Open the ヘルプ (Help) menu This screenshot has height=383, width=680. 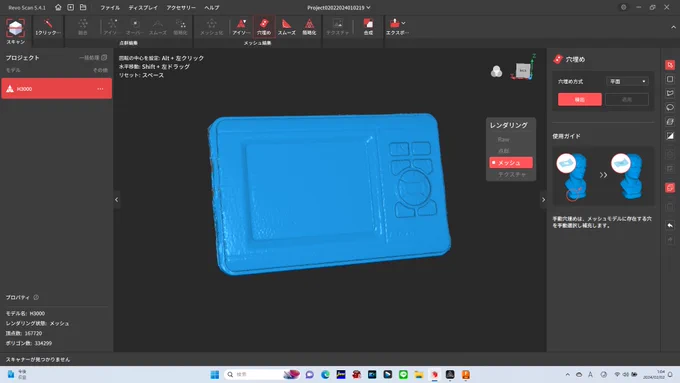coord(212,8)
